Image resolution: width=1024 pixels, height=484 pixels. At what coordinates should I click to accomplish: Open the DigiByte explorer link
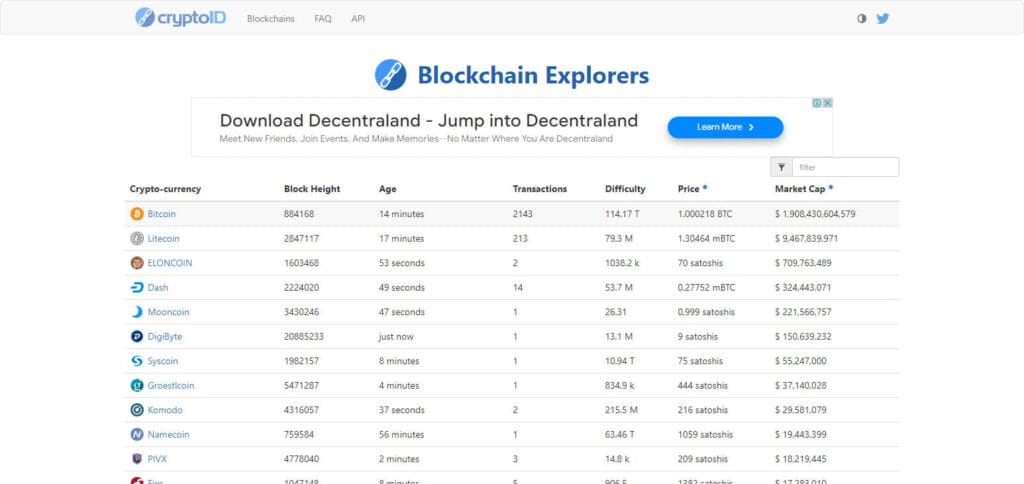coord(165,336)
